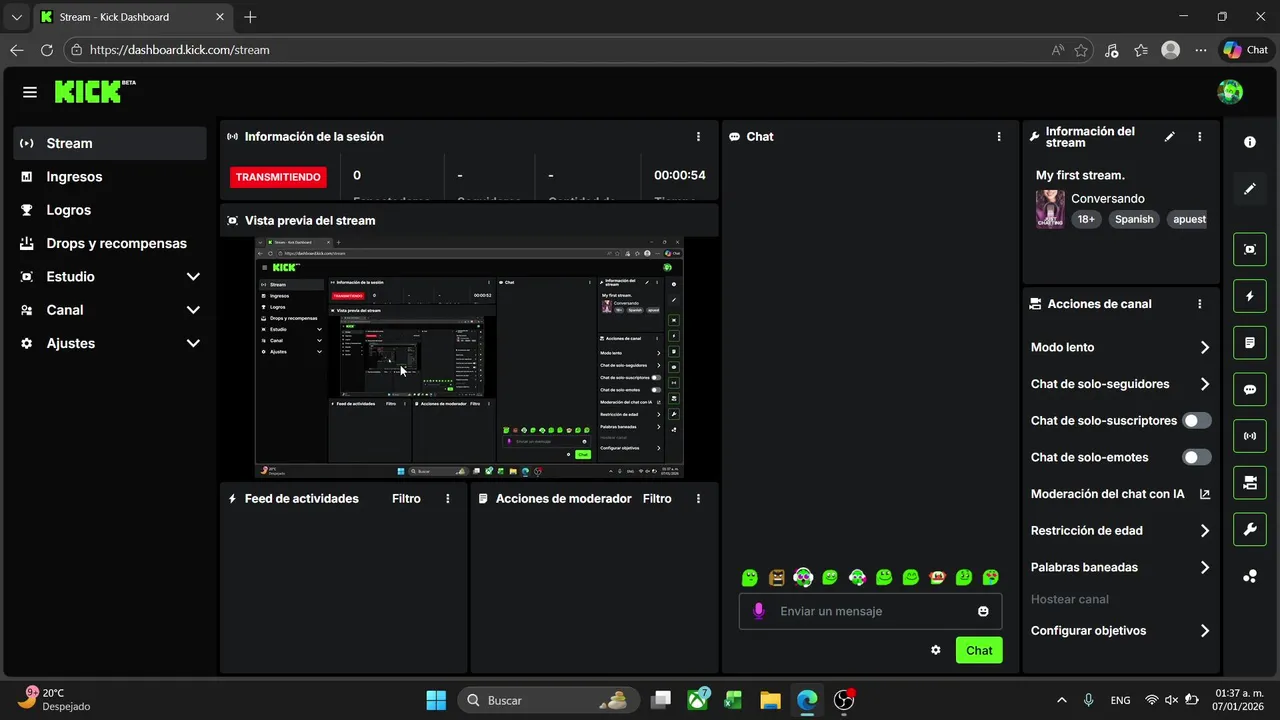
Task: Open Restricción de edad options chevron
Action: (1204, 531)
